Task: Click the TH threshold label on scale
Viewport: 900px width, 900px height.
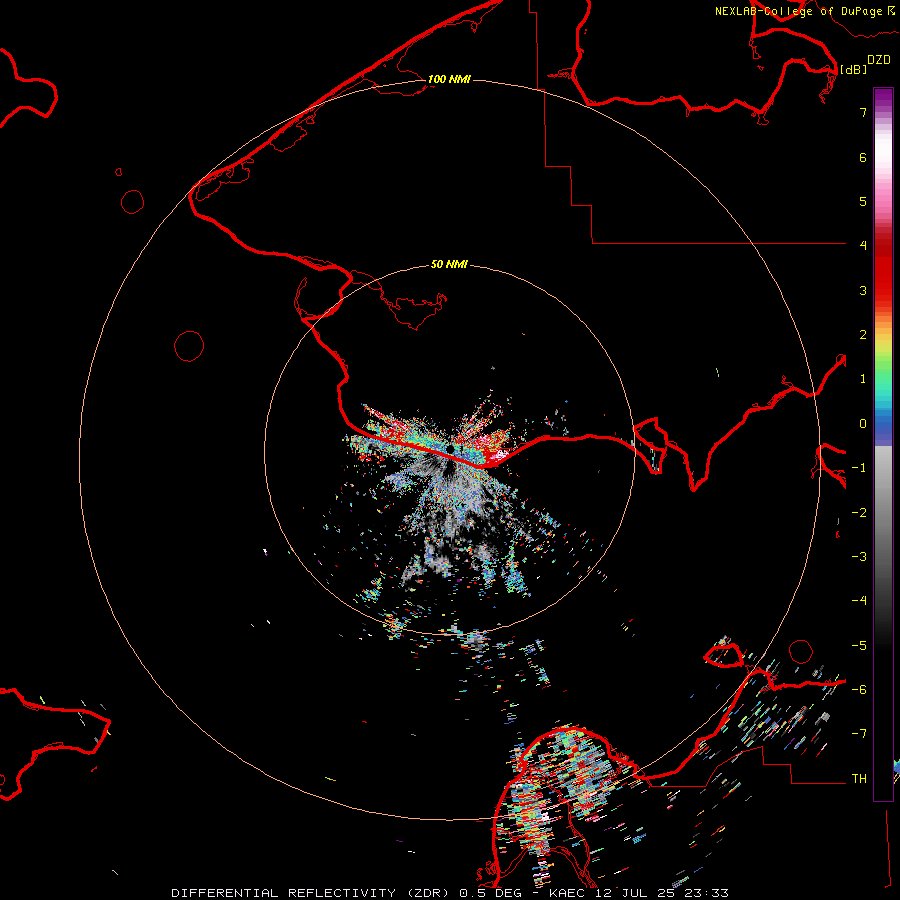Action: (859, 779)
